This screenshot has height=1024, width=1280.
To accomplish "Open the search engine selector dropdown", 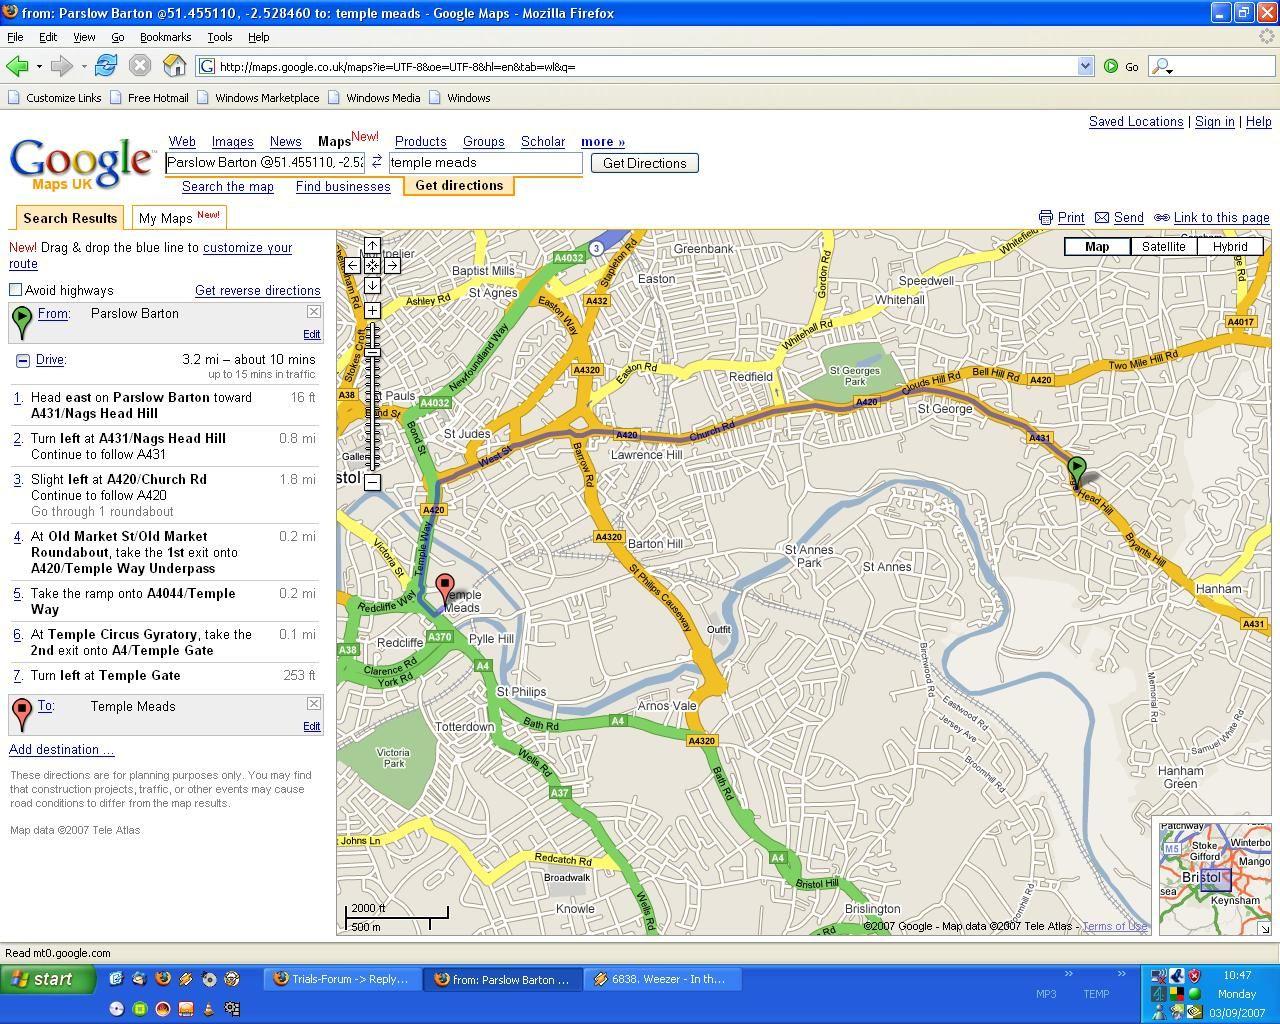I will [x=1164, y=67].
